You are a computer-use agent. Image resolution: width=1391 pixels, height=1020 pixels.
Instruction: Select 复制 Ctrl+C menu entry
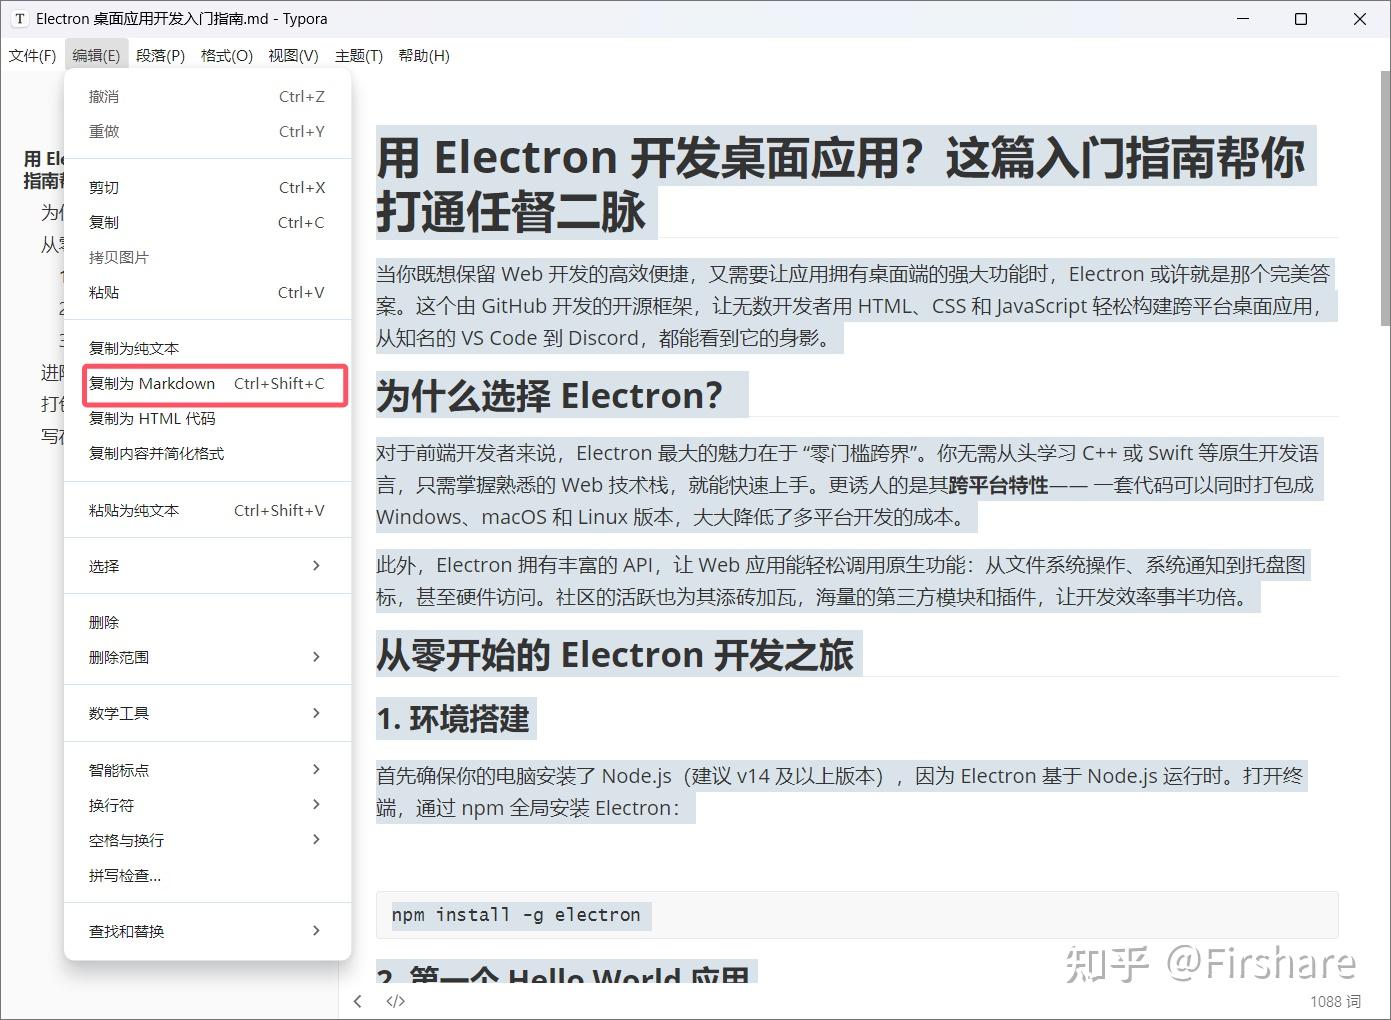[x=207, y=223]
